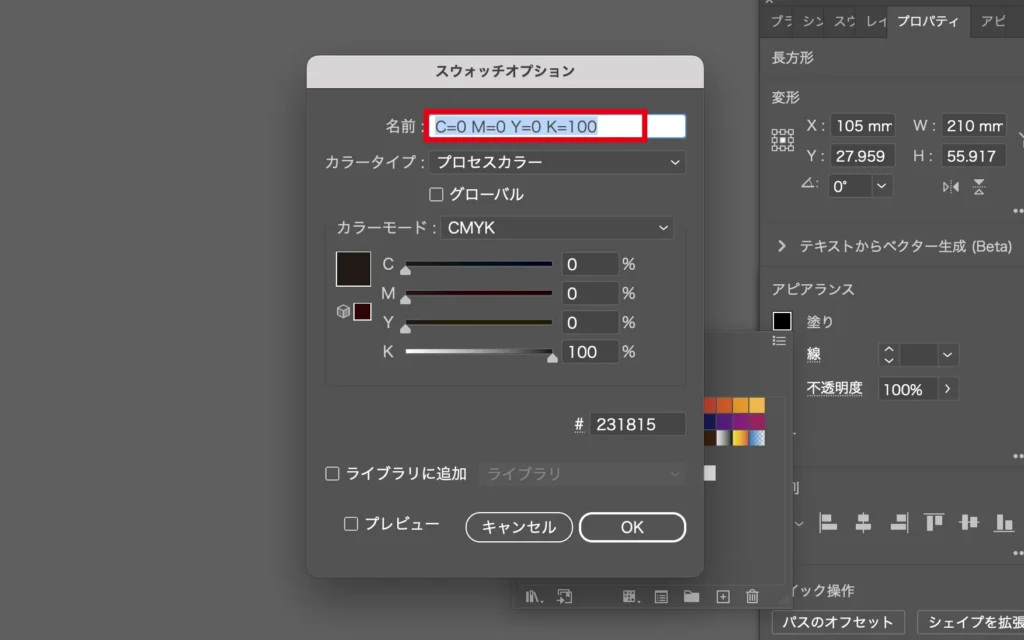This screenshot has width=1024, height=640.
Task: Click the delete swatch trash icon
Action: pos(752,597)
